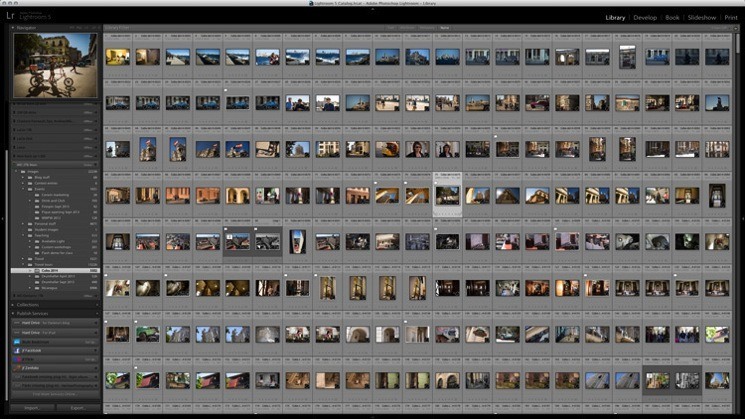Click the Behance publish service icon

(17, 342)
